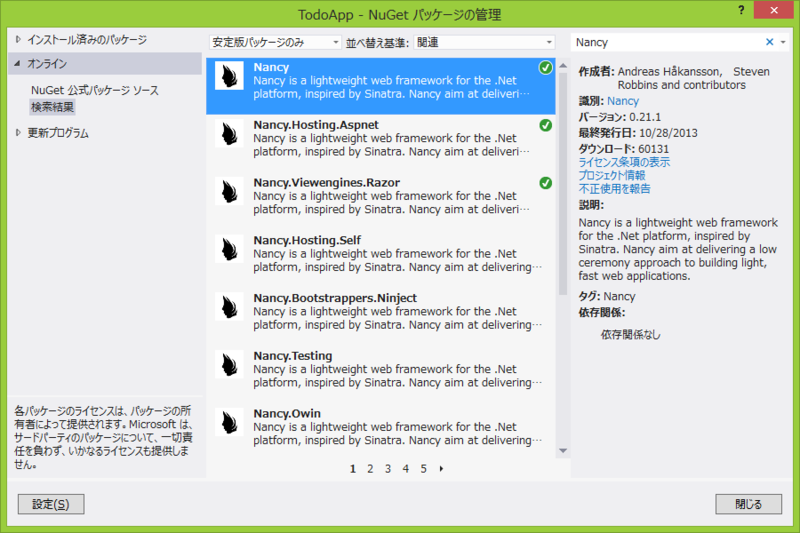Click package list scroll down arrow

(x=563, y=451)
